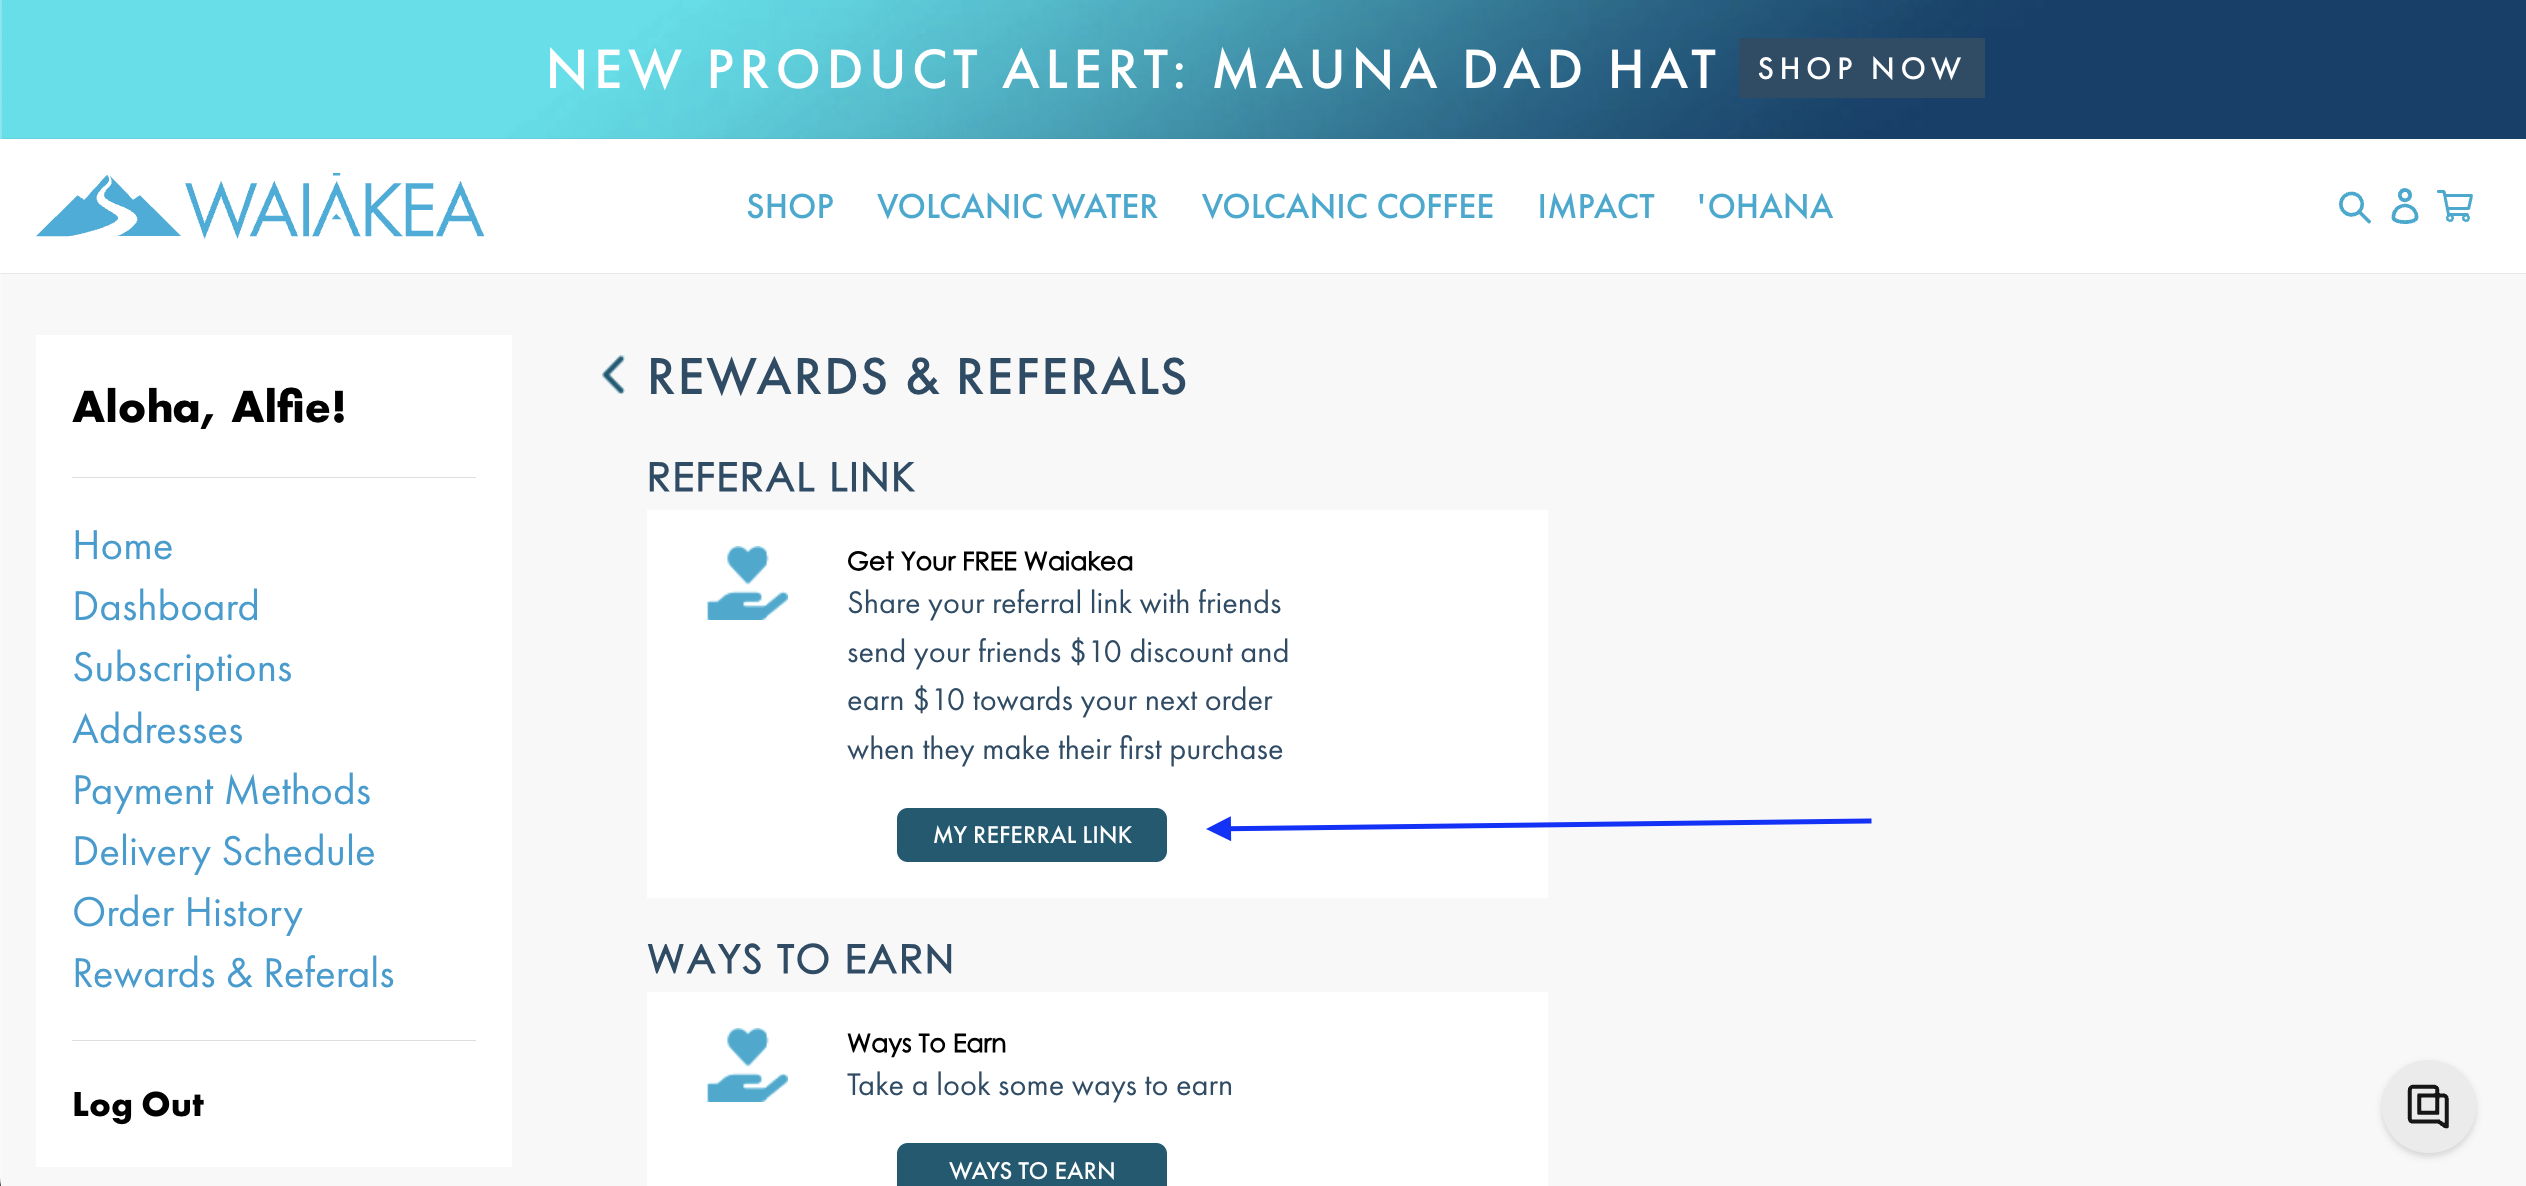The width and height of the screenshot is (2526, 1186).
Task: Click the MY REFERRAL LINK button
Action: coord(1032,835)
